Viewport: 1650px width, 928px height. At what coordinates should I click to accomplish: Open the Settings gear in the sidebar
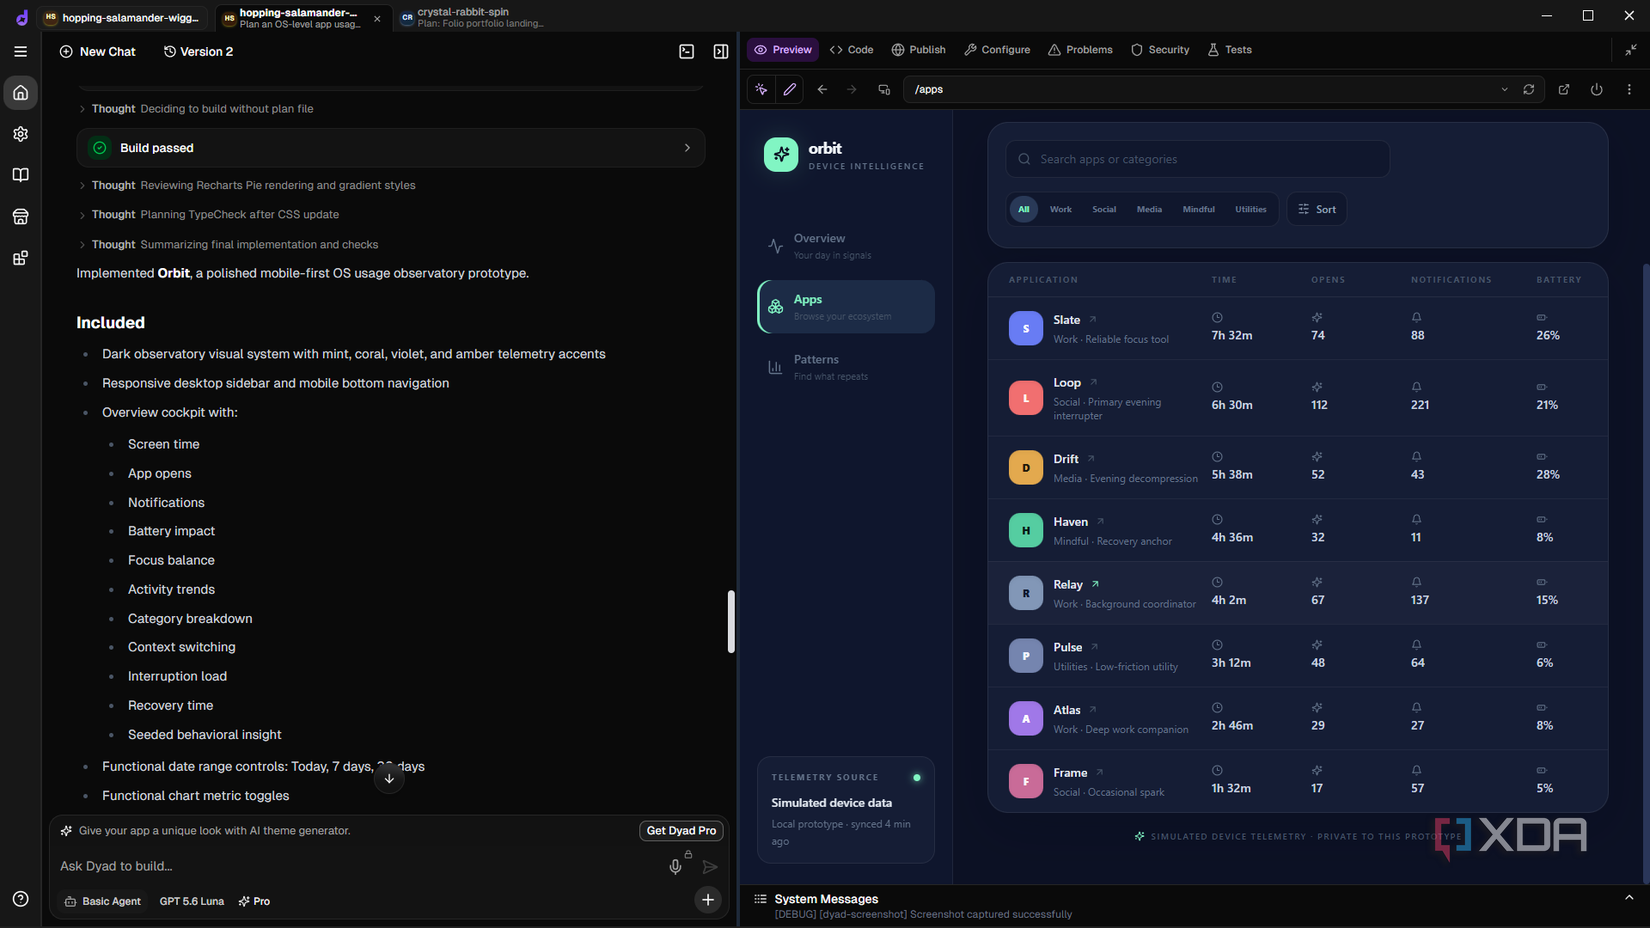point(21,134)
